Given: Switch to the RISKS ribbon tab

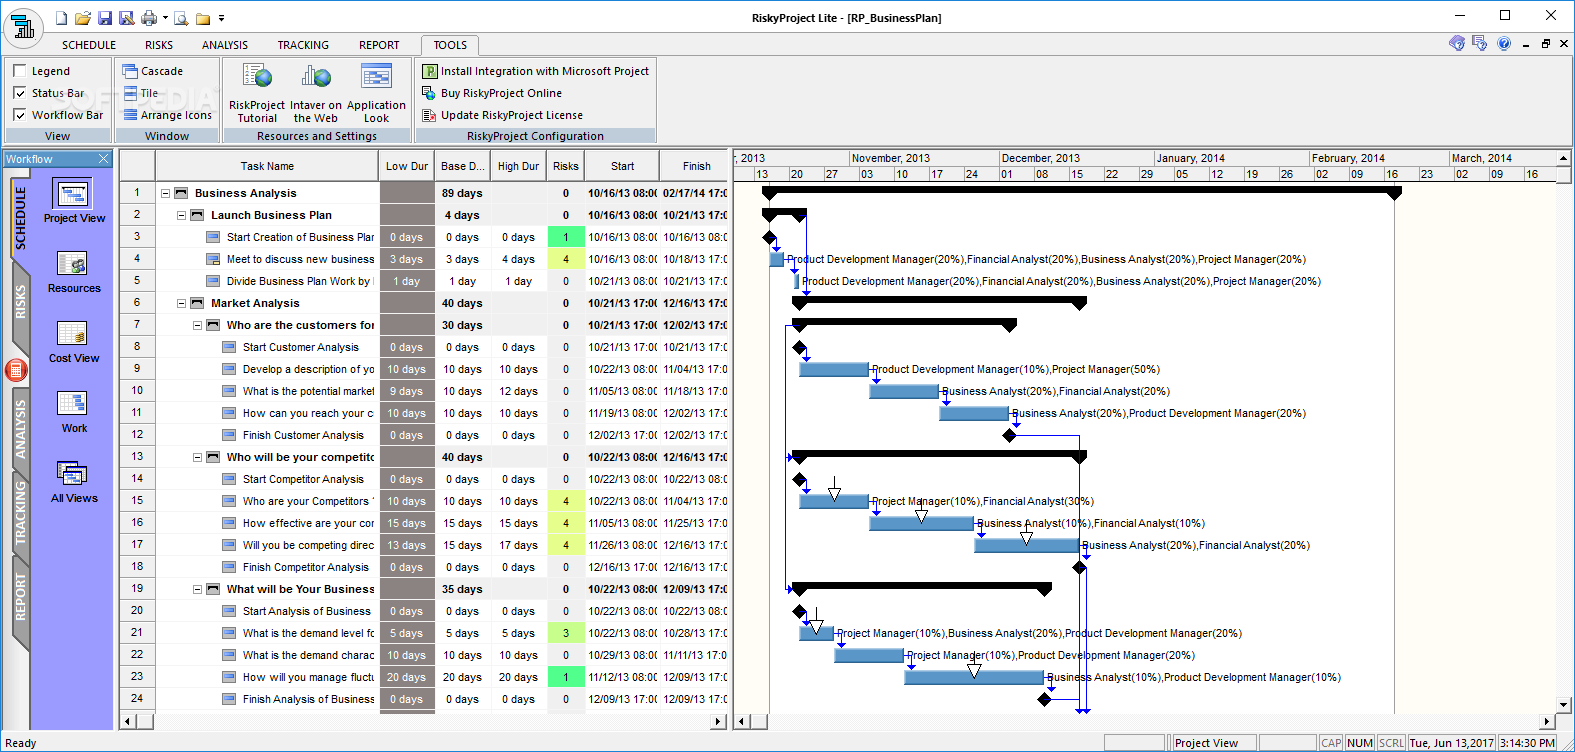Looking at the screenshot, I should pyautogui.click(x=159, y=45).
